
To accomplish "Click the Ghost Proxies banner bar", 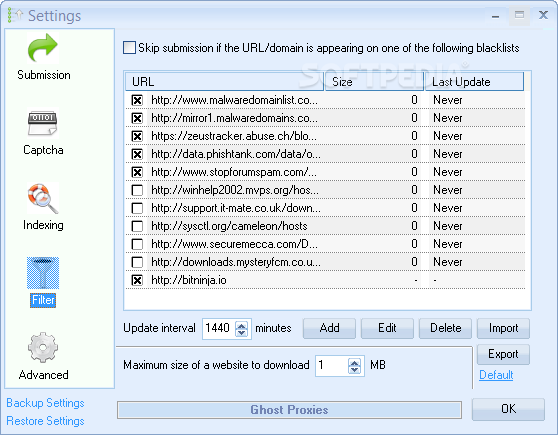I will pos(289,410).
